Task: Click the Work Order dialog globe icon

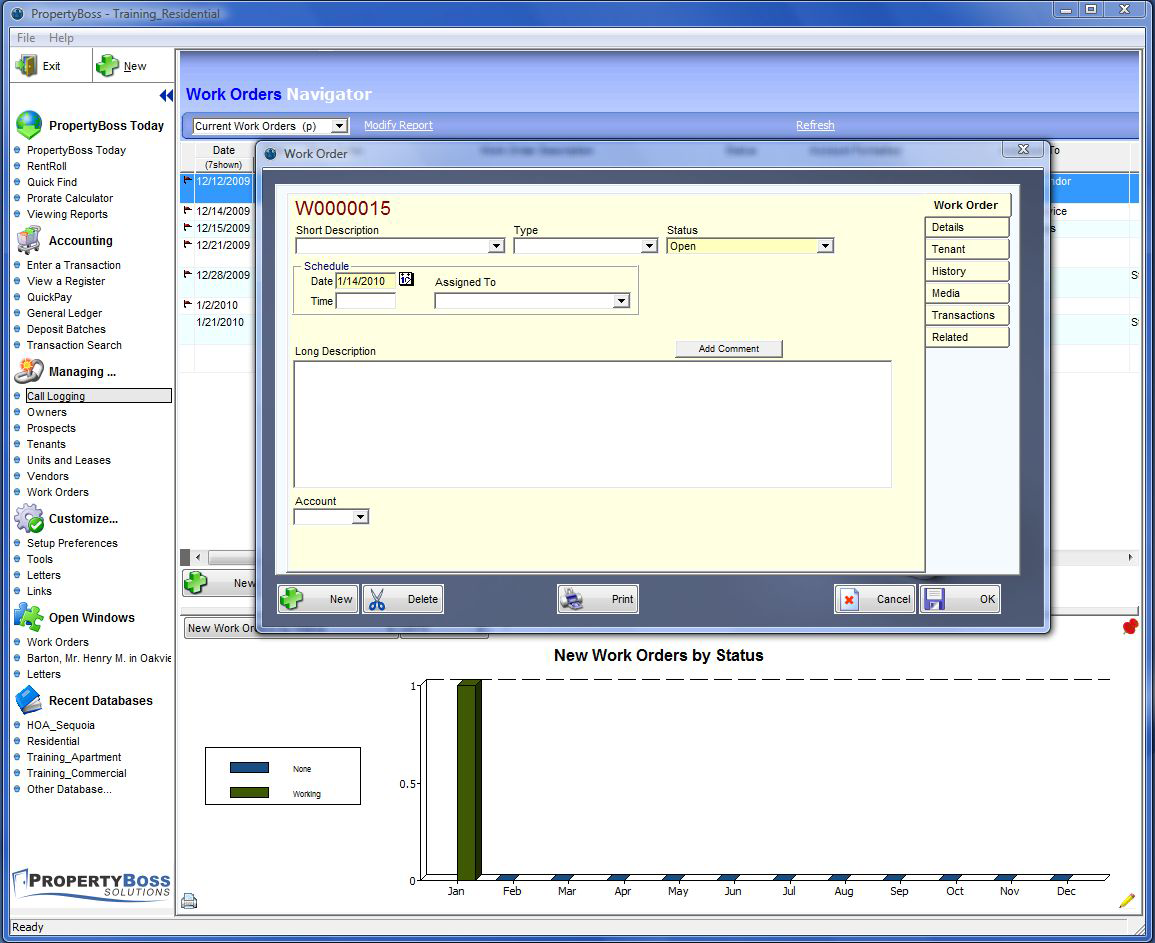Action: 270,153
